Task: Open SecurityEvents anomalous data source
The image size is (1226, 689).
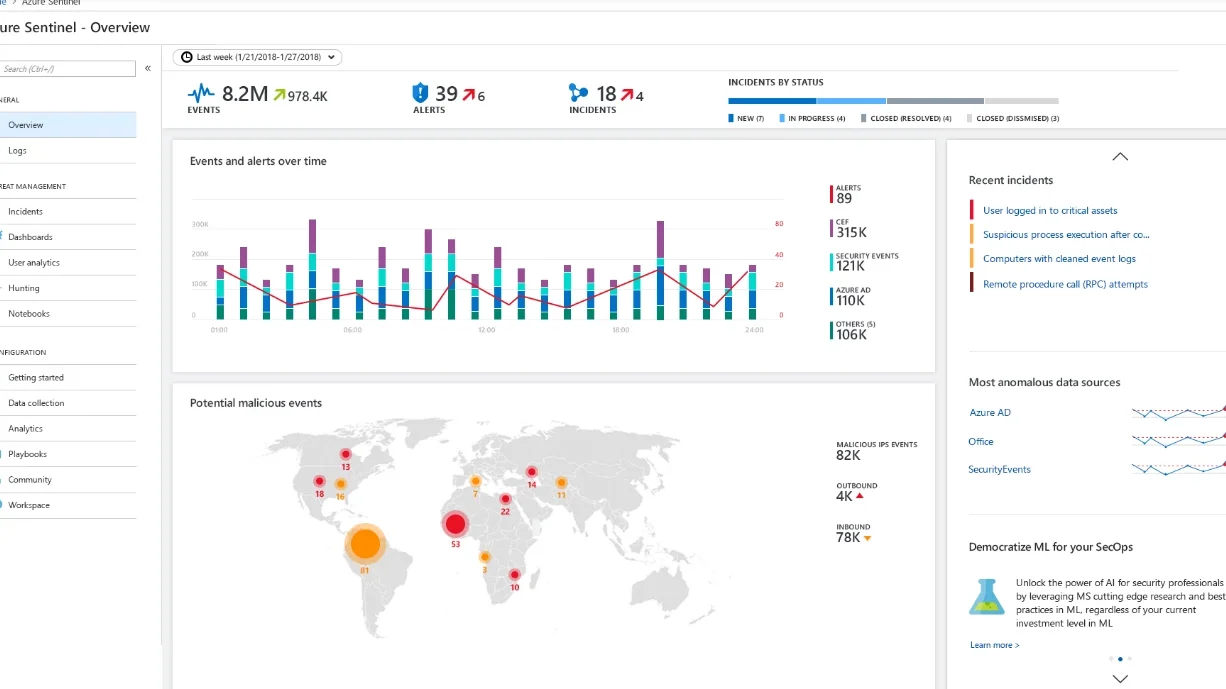Action: click(999, 469)
